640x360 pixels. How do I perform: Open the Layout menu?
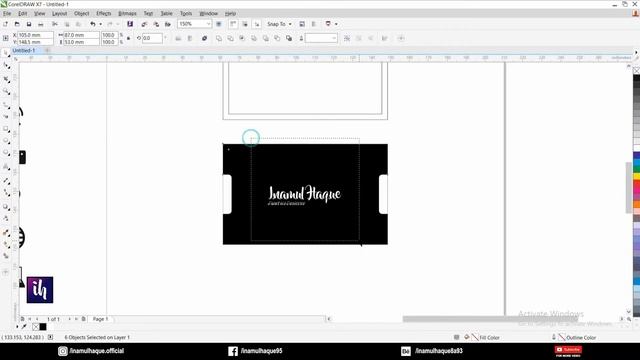[60, 13]
